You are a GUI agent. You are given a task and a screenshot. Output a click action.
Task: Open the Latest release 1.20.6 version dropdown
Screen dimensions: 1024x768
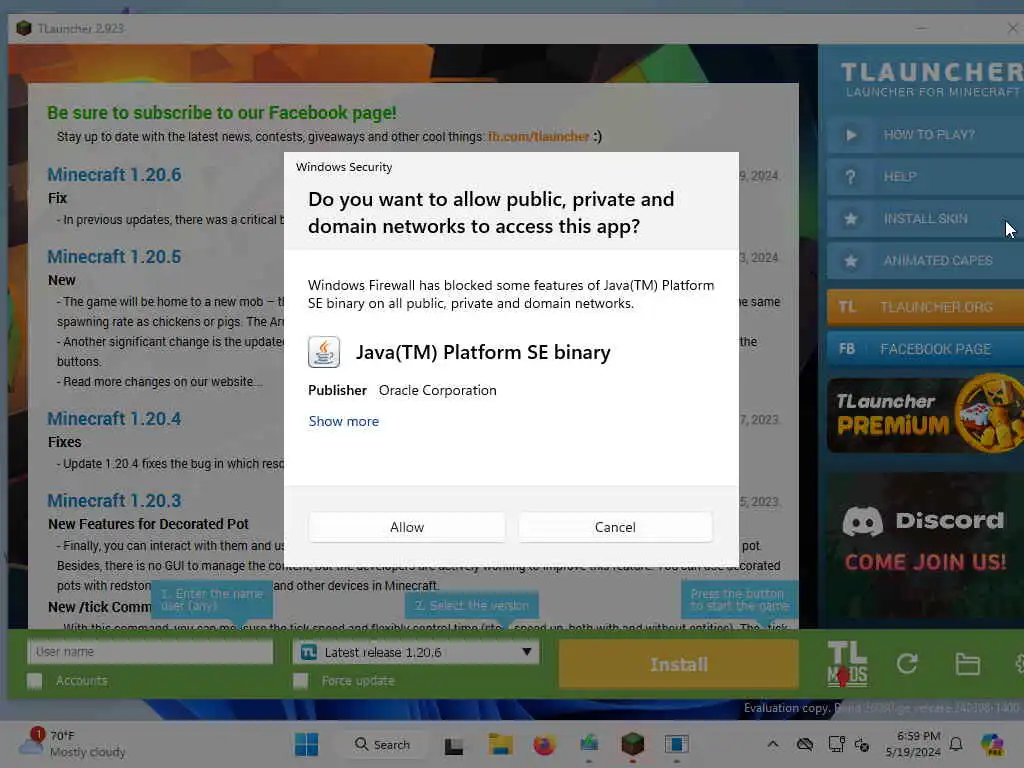click(x=416, y=652)
